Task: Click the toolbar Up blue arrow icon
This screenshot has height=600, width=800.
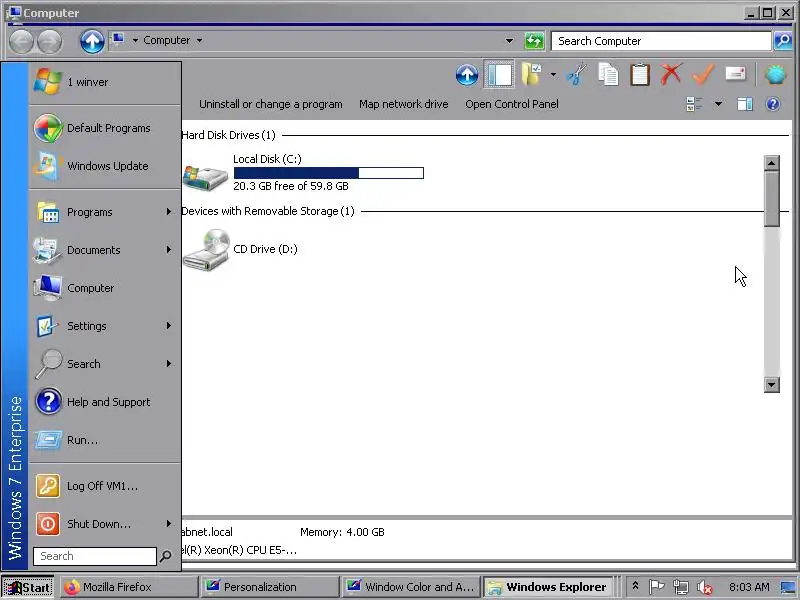Action: 466,75
